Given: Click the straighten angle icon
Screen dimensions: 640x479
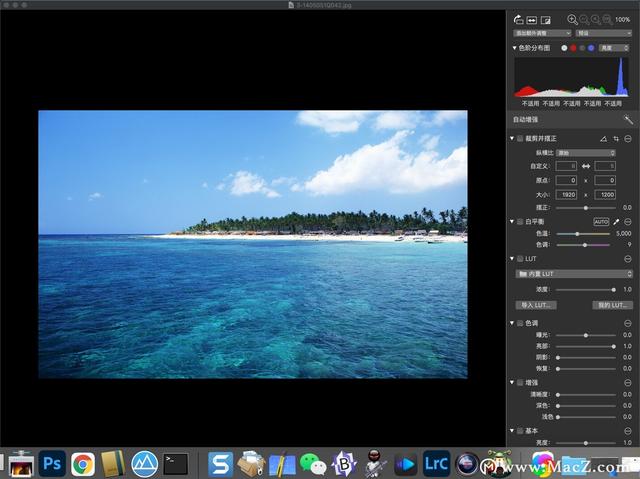Looking at the screenshot, I should tap(603, 139).
